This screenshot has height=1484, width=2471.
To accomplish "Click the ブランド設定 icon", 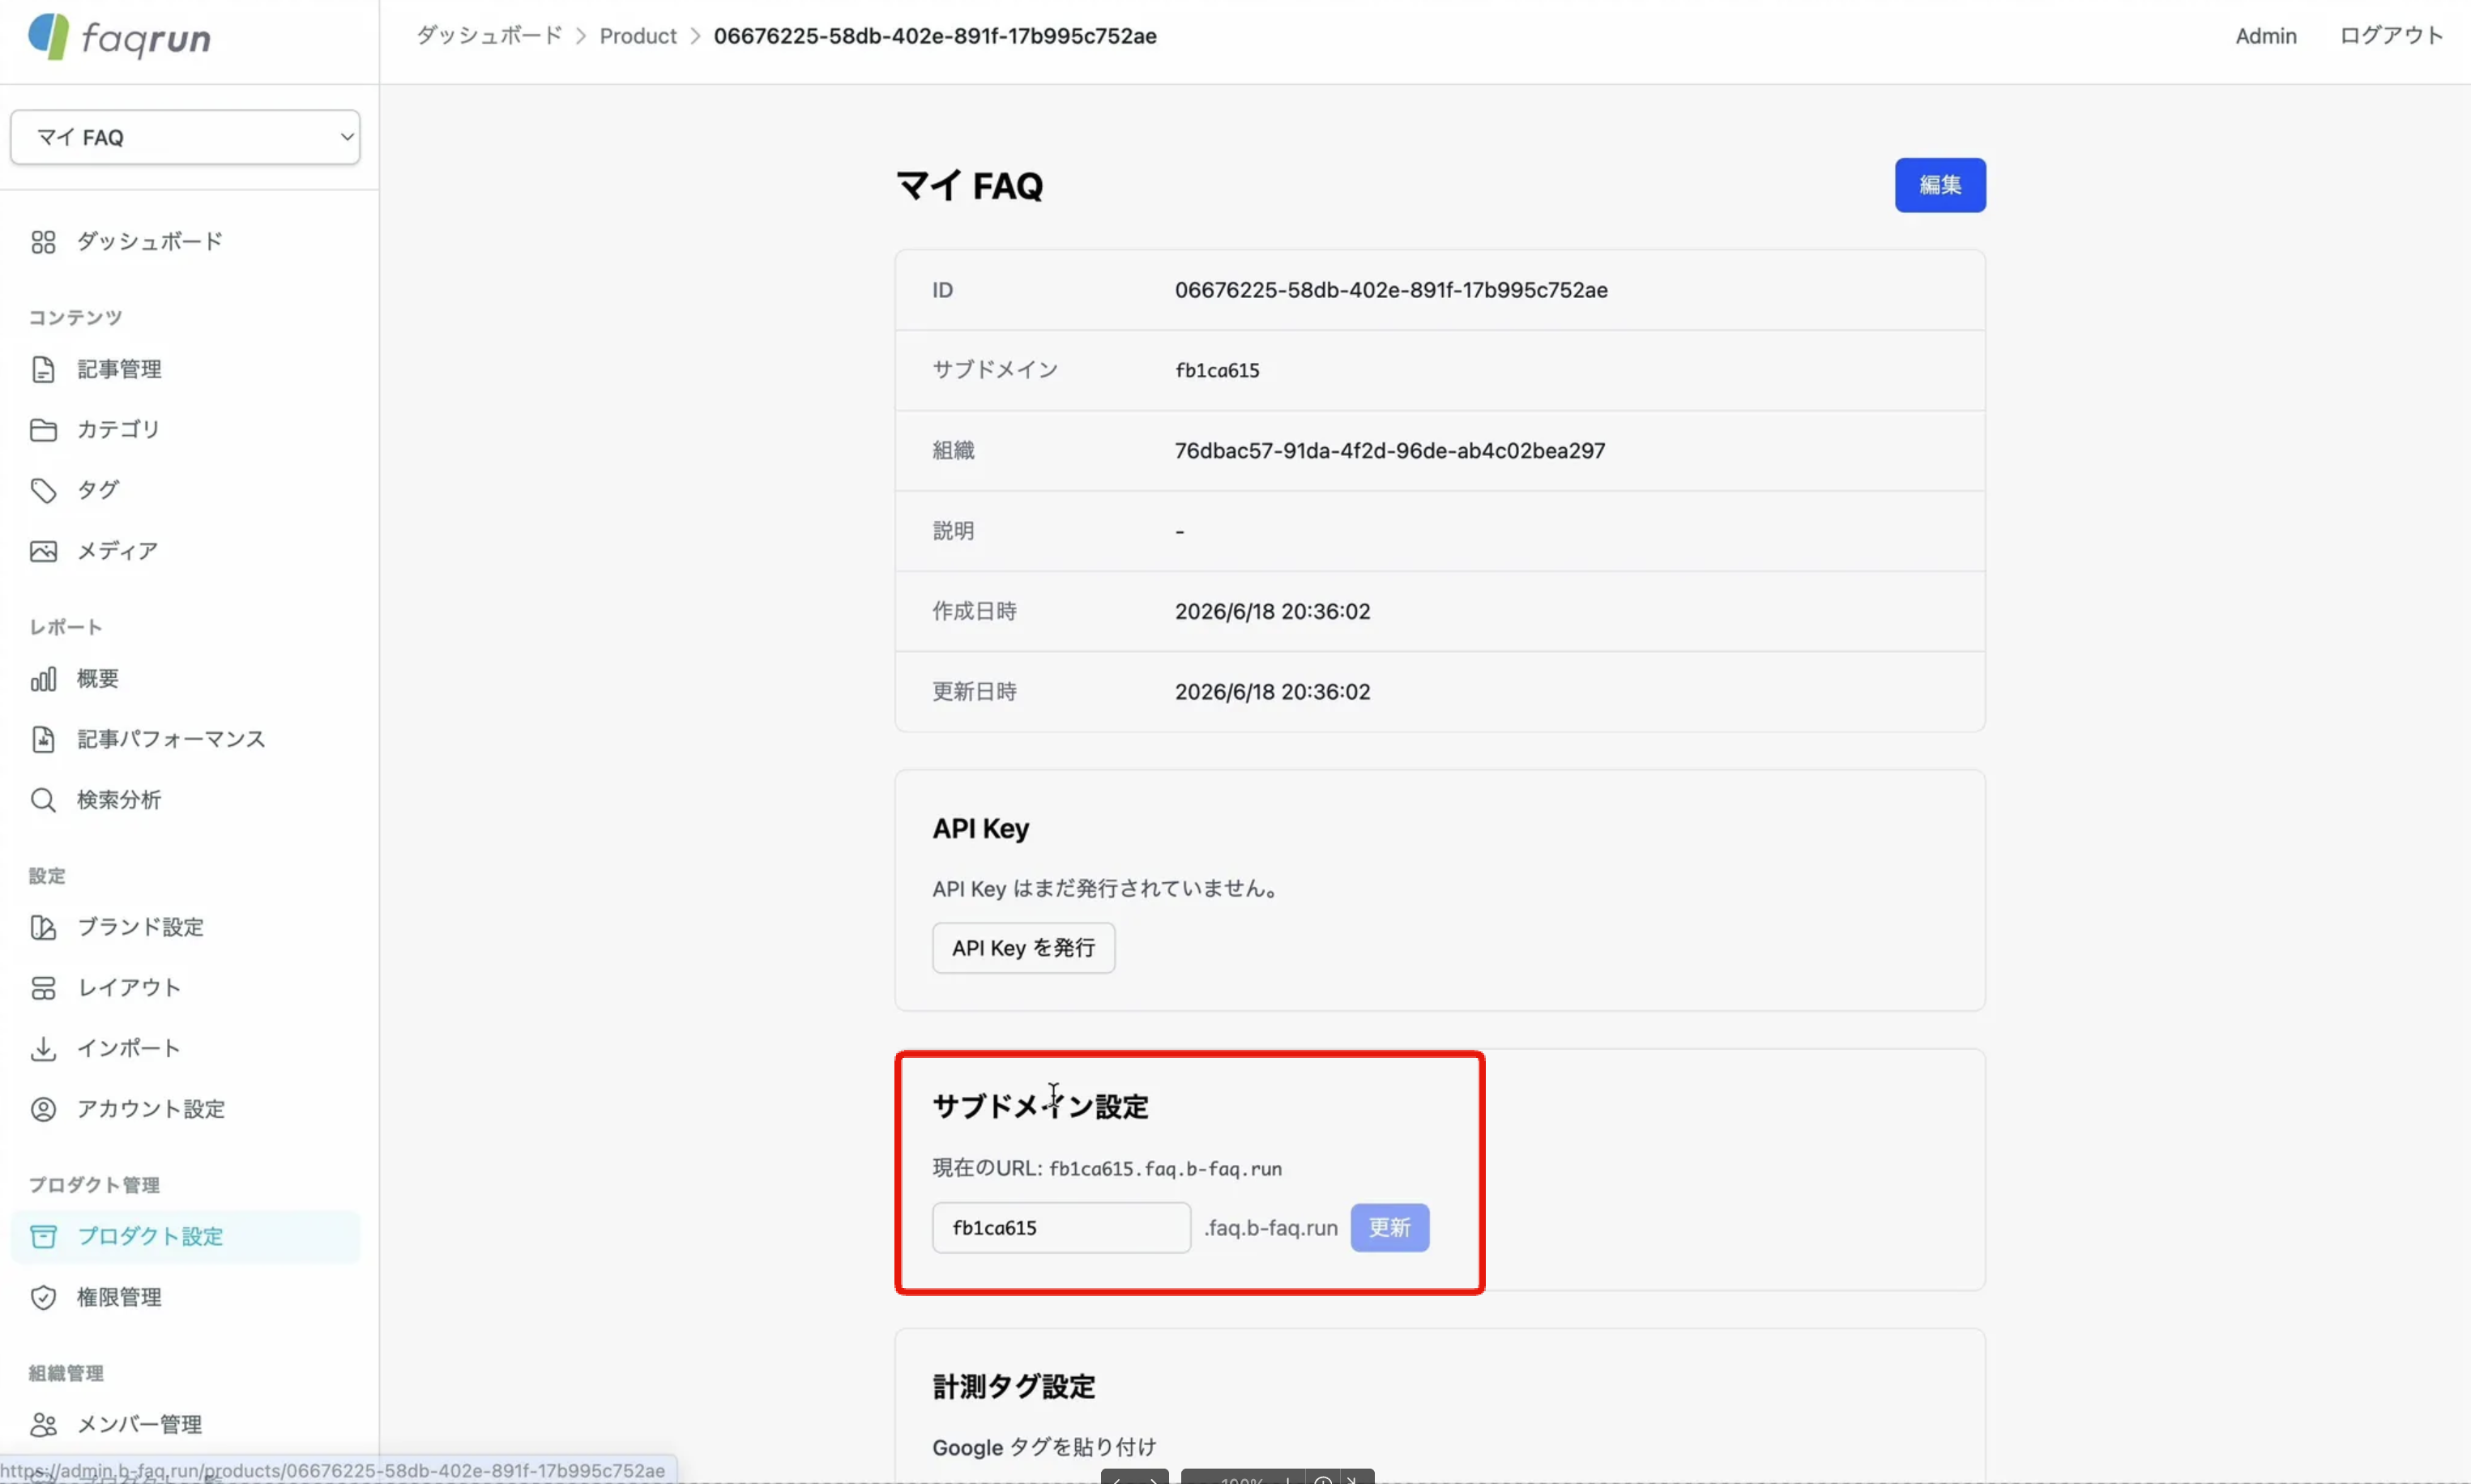I will pos(43,928).
